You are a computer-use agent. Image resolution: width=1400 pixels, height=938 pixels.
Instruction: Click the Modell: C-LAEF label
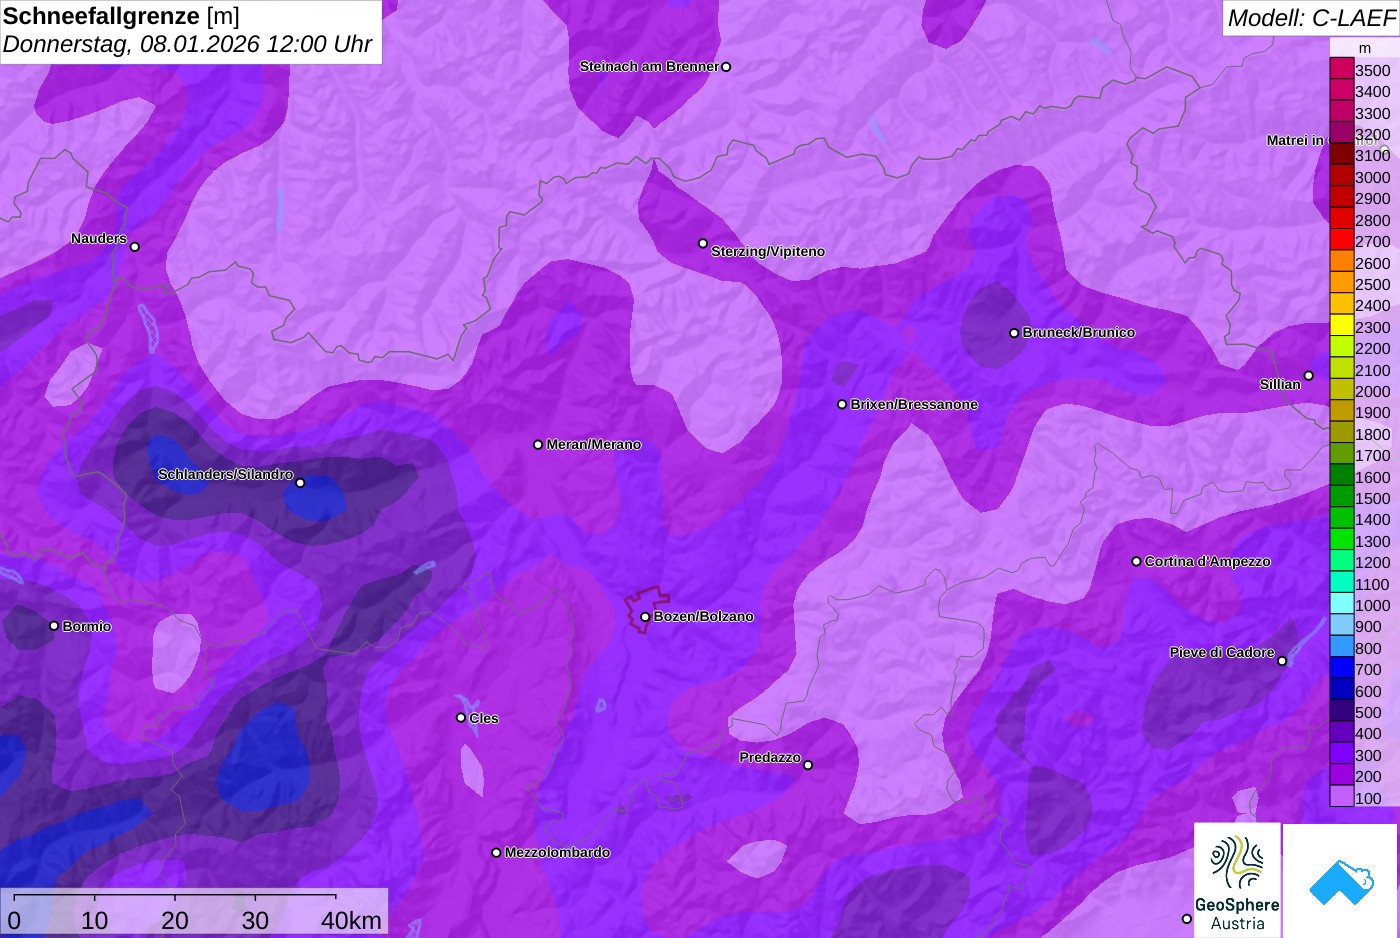(1310, 18)
